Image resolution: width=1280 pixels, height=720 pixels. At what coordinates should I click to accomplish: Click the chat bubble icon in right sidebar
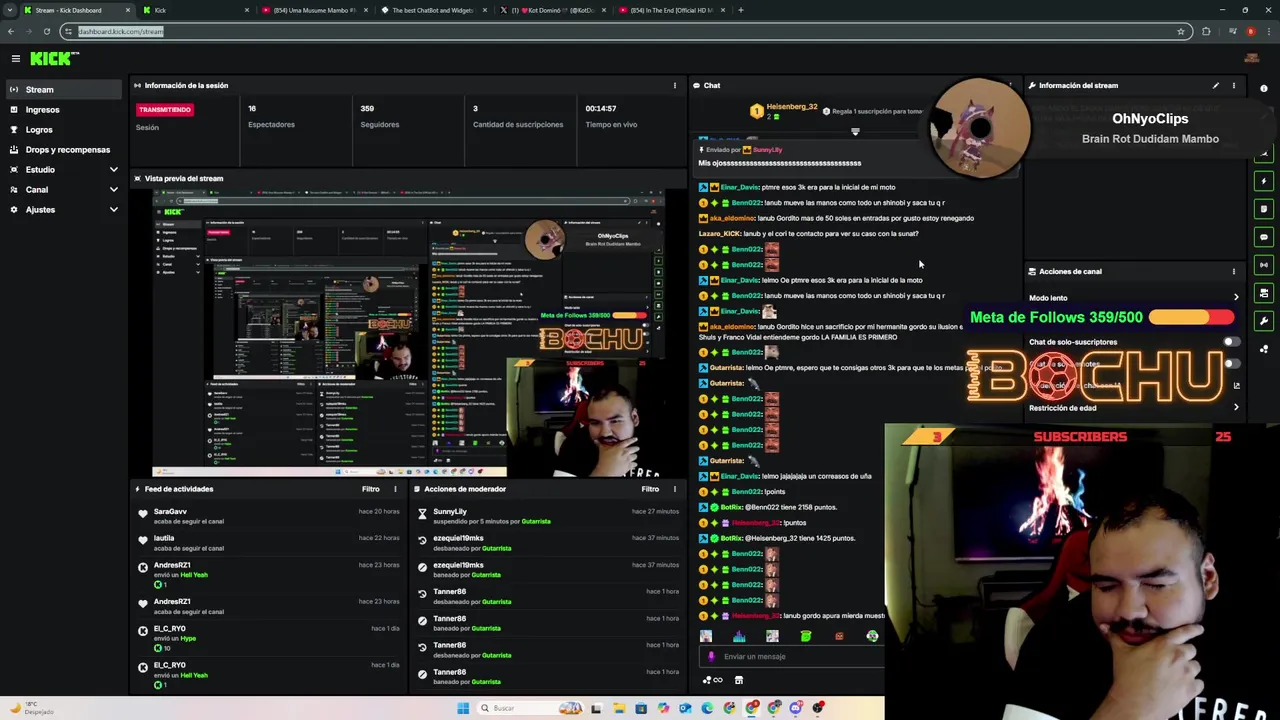(x=1264, y=237)
